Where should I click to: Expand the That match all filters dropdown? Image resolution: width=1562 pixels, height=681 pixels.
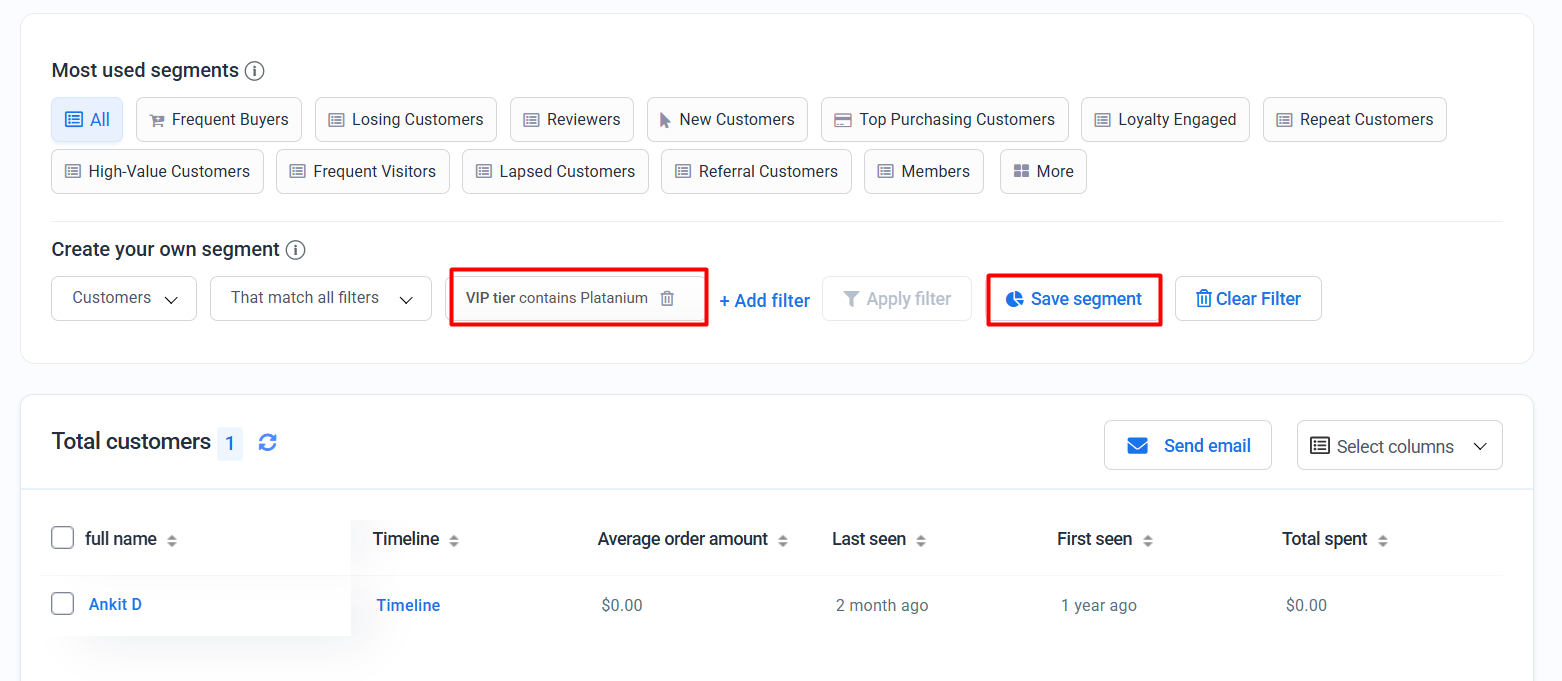click(321, 298)
